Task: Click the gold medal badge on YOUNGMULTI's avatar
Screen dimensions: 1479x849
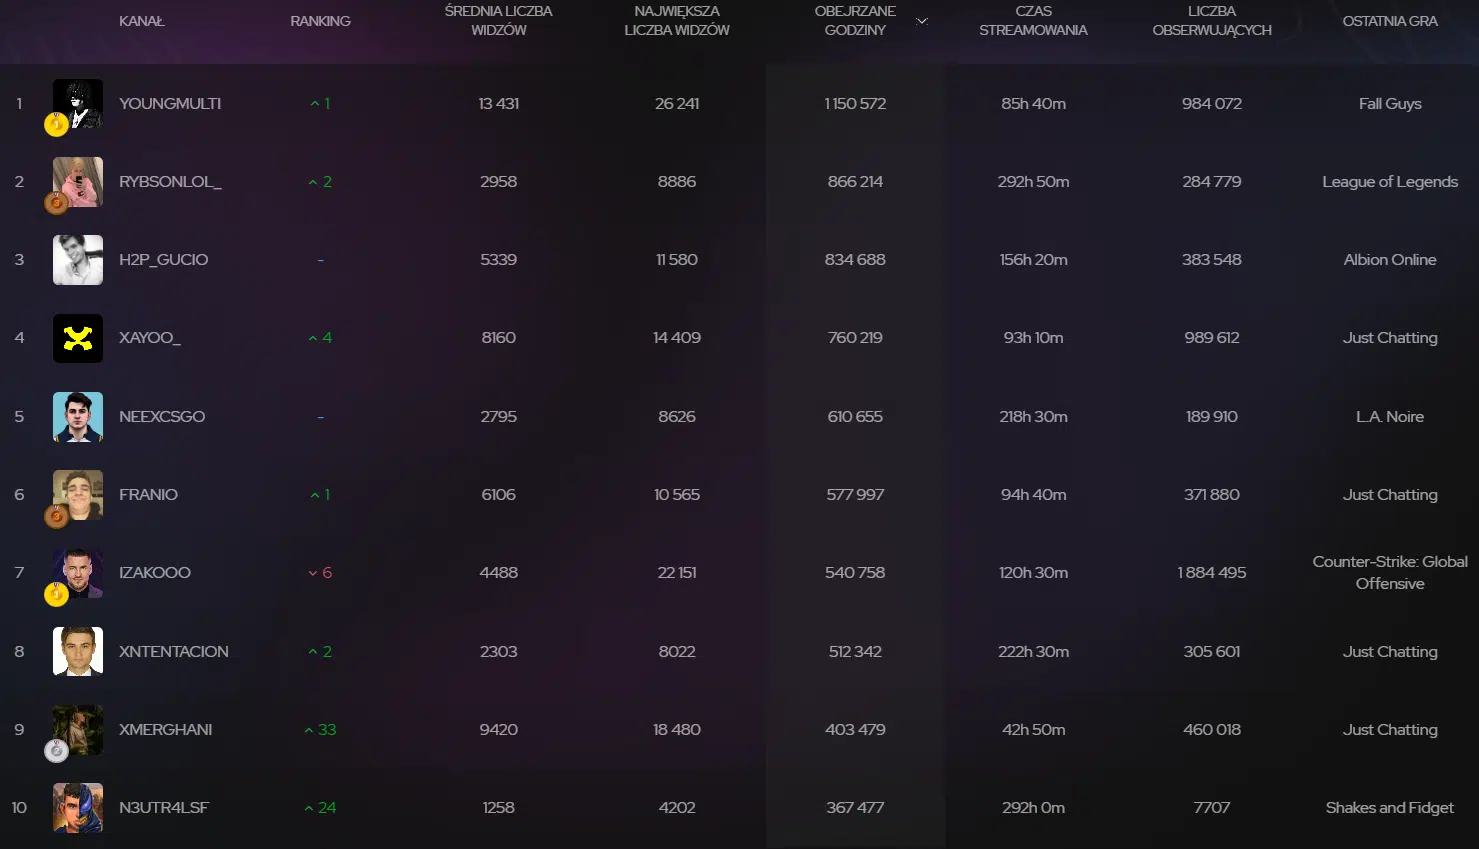Action: 56,125
